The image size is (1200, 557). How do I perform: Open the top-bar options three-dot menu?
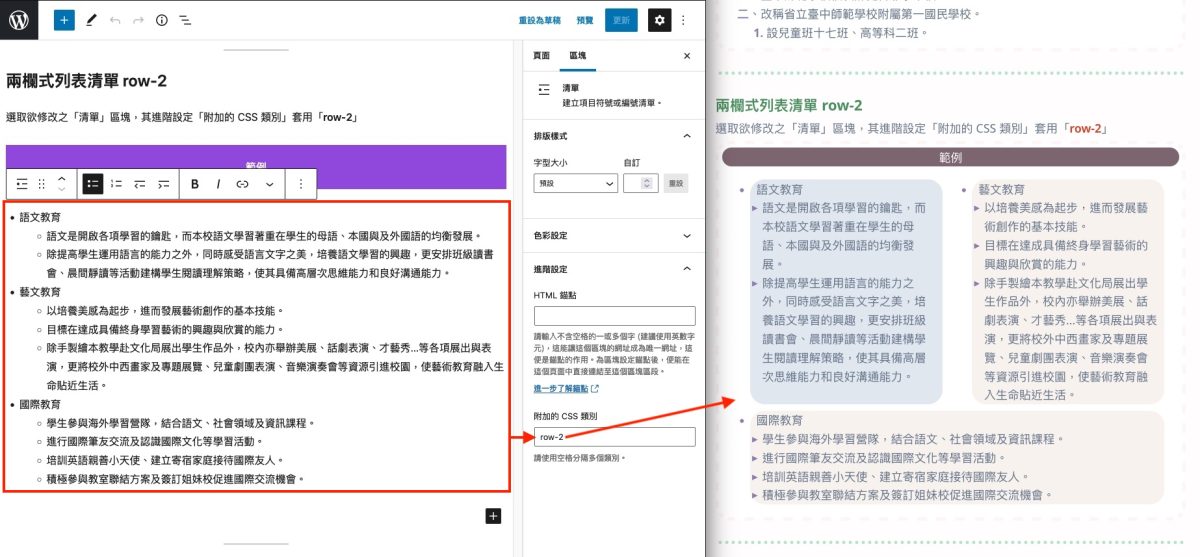(684, 20)
